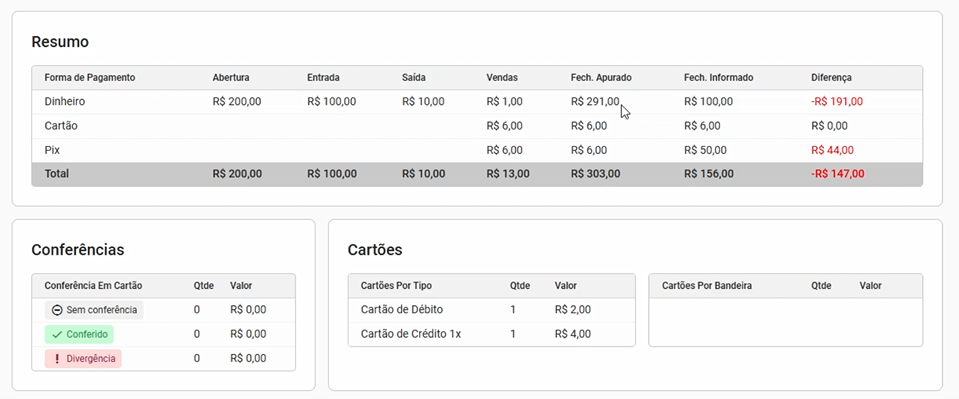The image size is (959, 399).
Task: Select the Dinheiro row label
Action: point(65,102)
